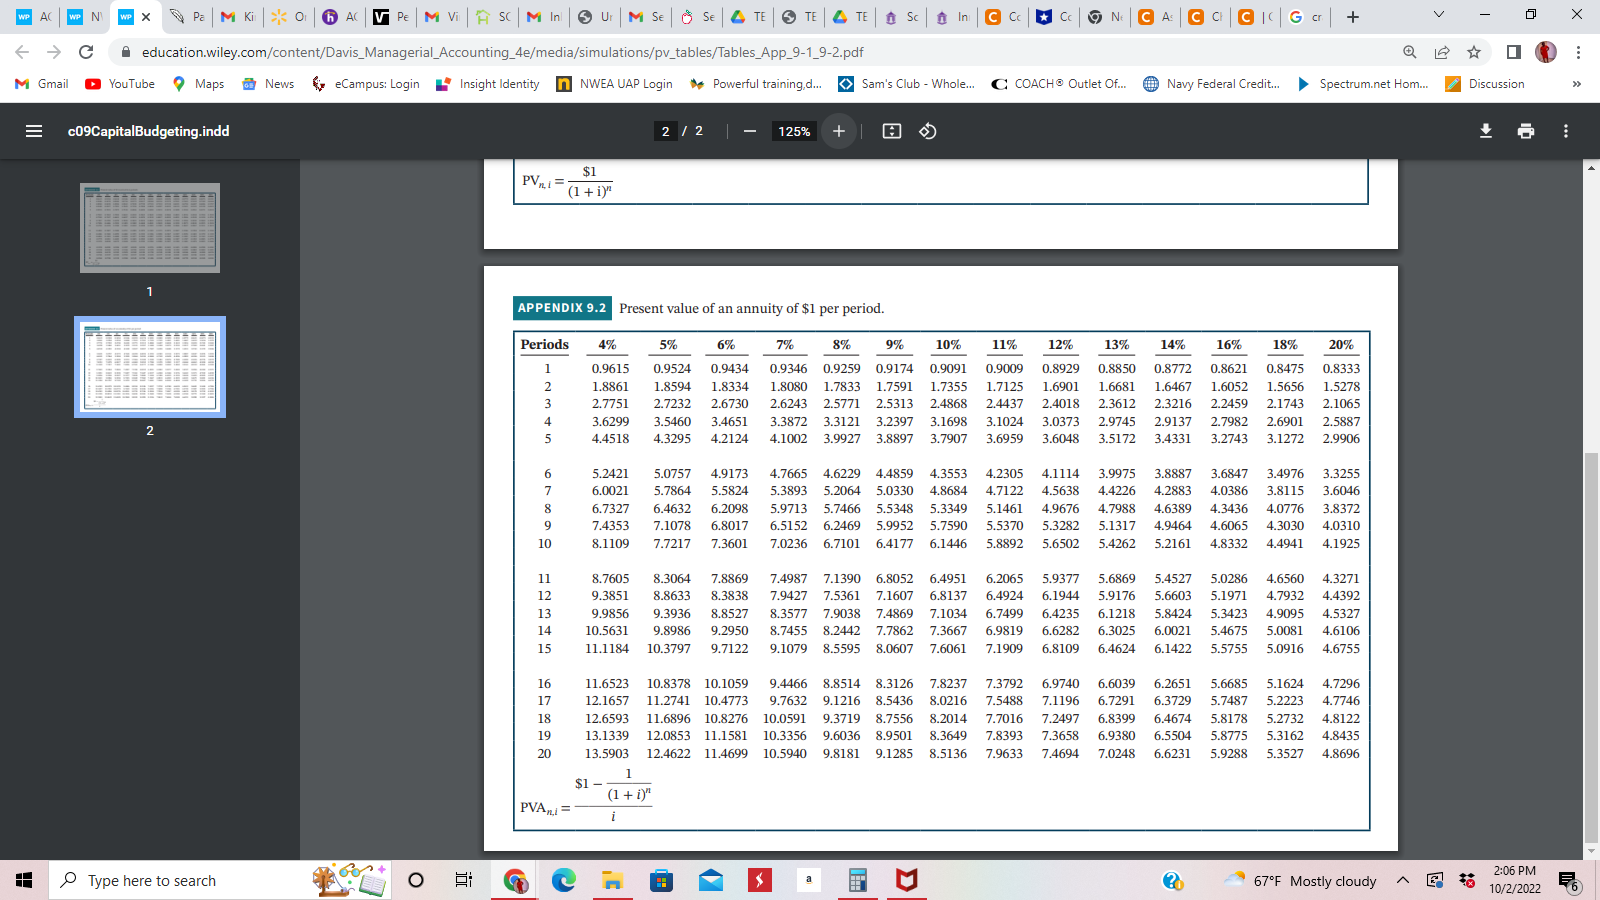
Task: Close the active WP tab
Action: [146, 17]
